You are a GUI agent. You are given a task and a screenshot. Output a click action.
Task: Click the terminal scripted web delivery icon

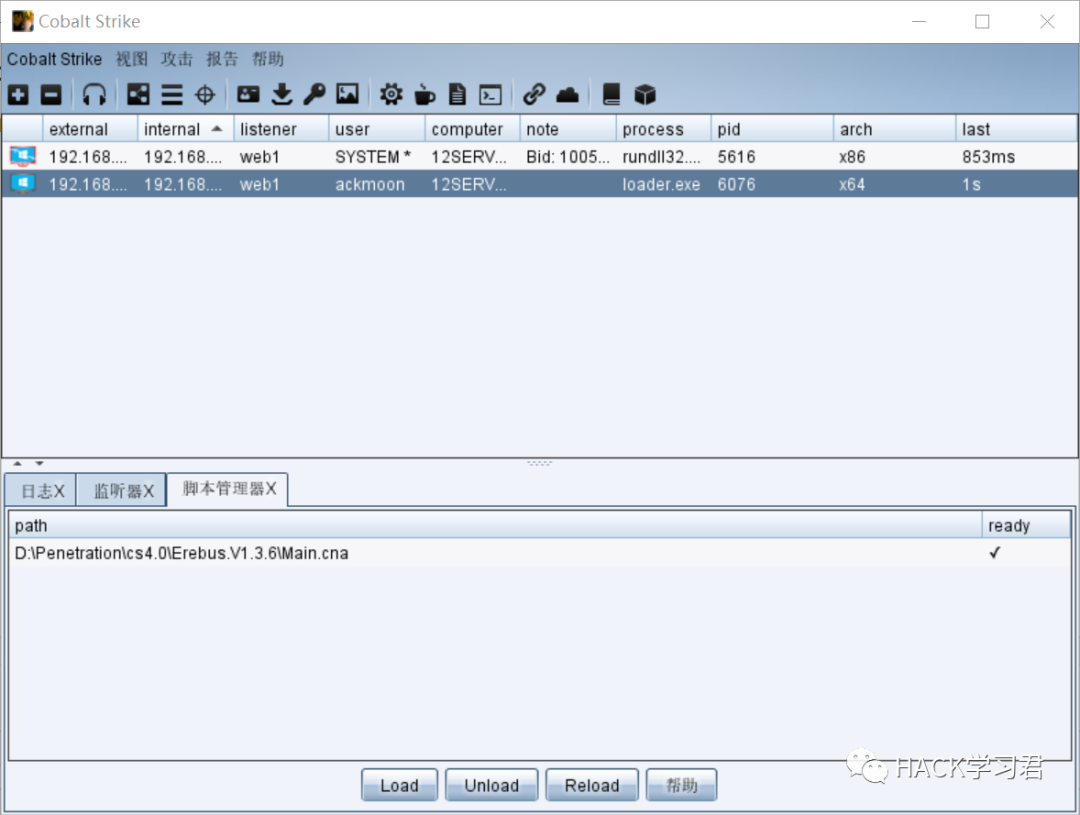(490, 94)
